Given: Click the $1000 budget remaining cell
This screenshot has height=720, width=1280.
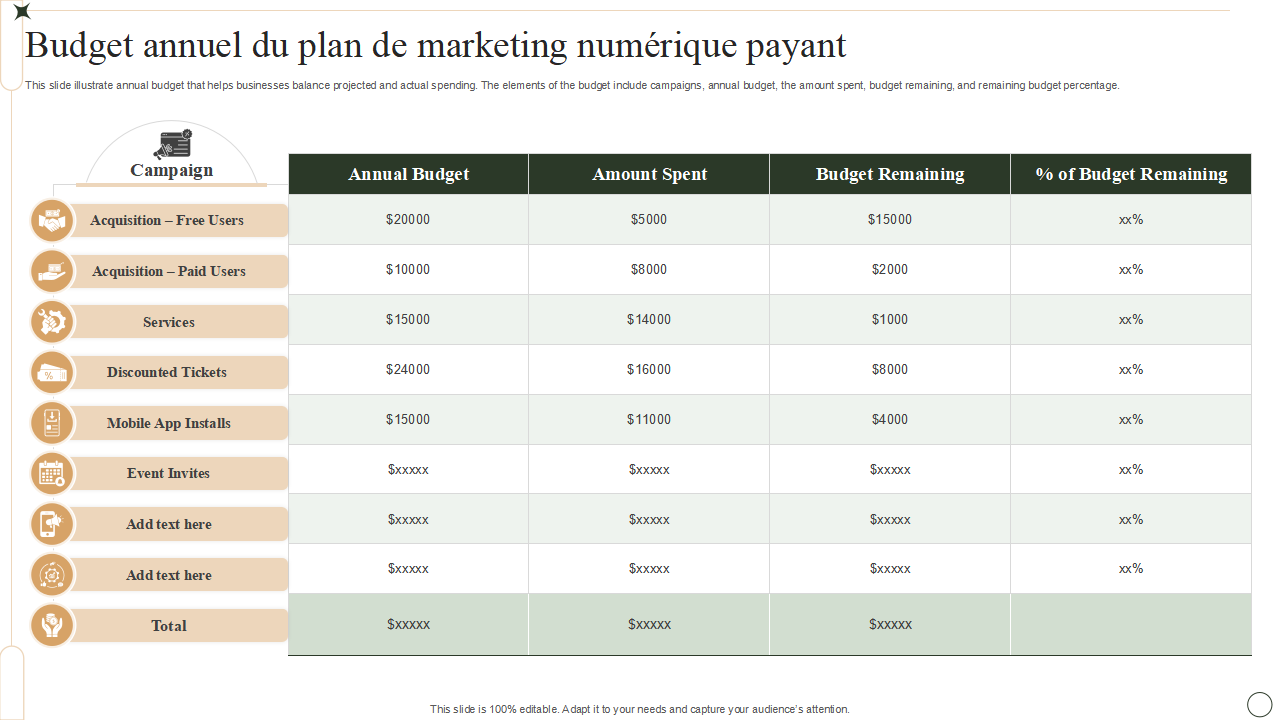Looking at the screenshot, I should click(x=890, y=319).
